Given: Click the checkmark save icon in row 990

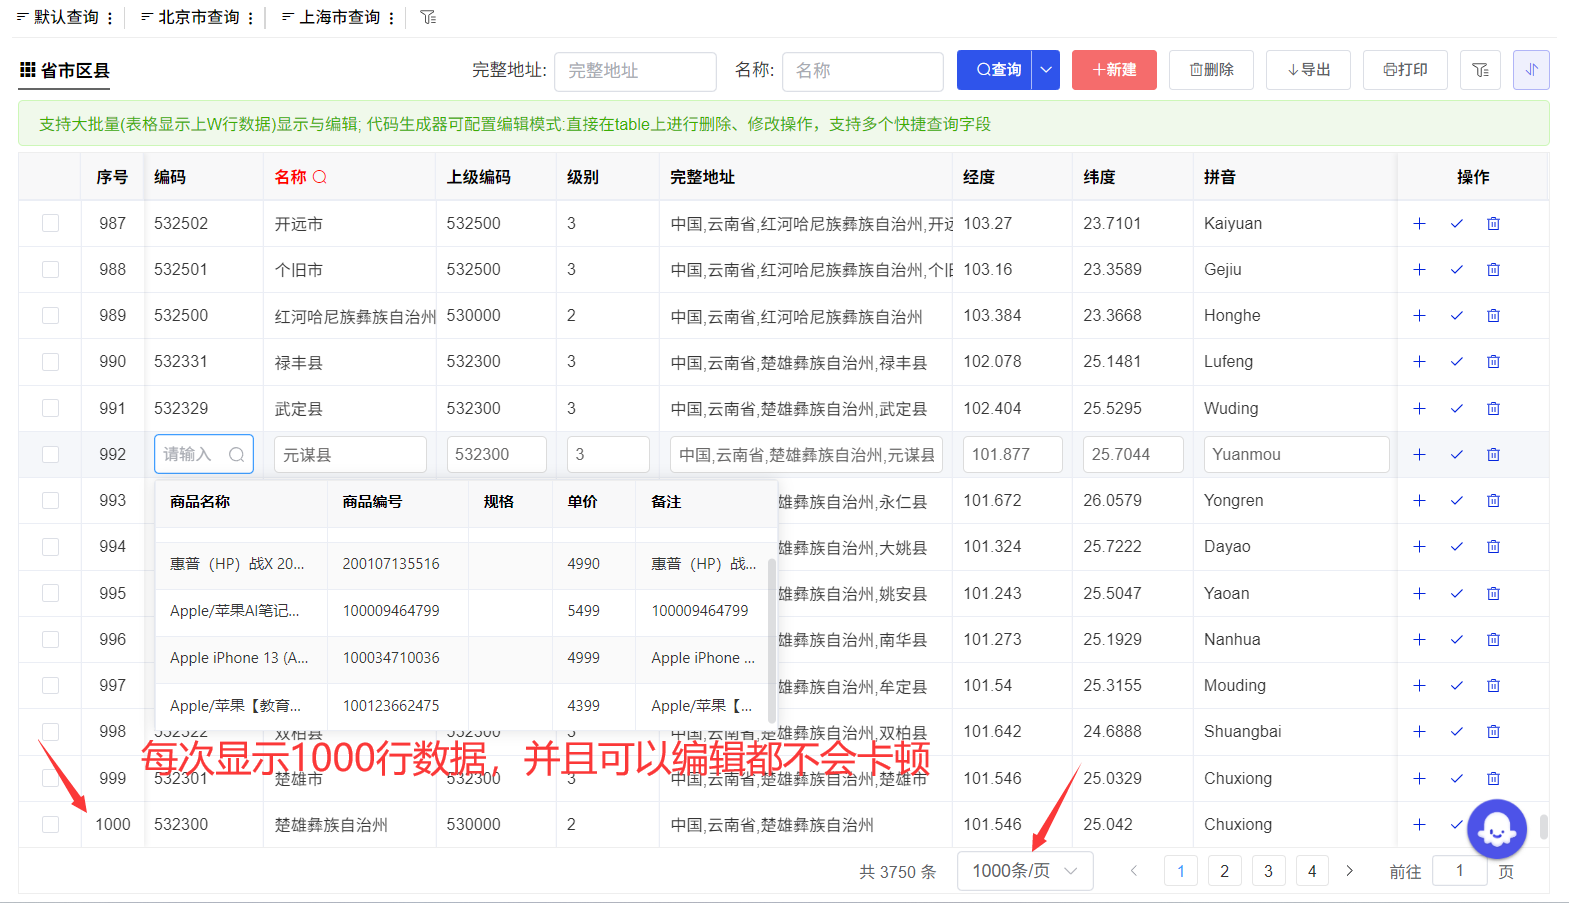Looking at the screenshot, I should pyautogui.click(x=1456, y=362).
